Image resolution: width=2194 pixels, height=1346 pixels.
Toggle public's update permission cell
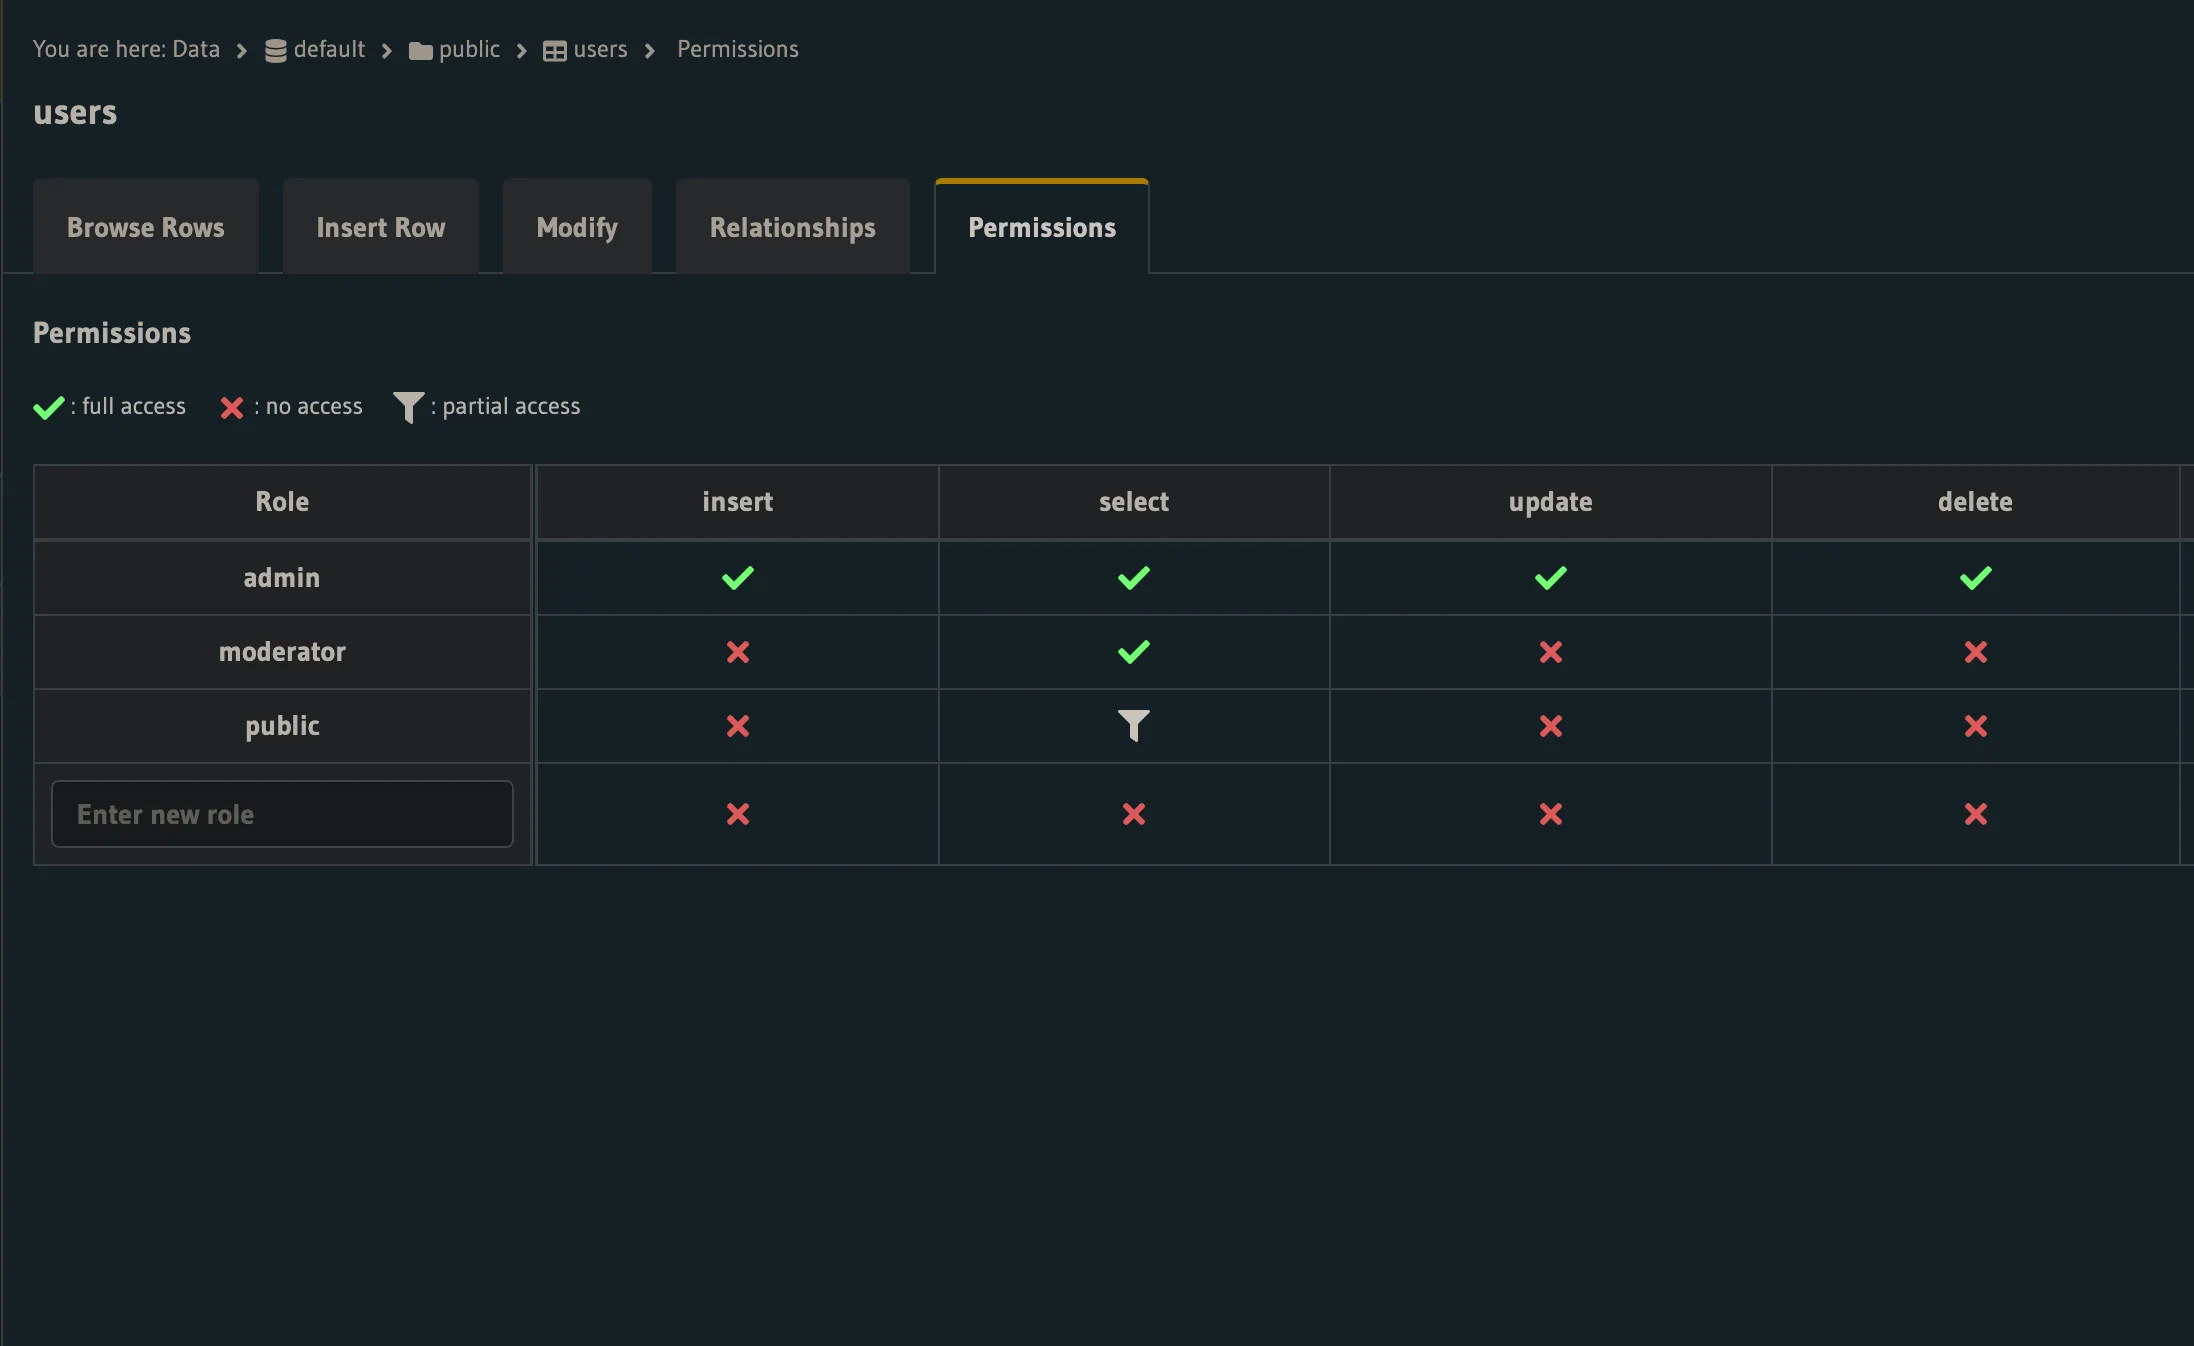1549,726
